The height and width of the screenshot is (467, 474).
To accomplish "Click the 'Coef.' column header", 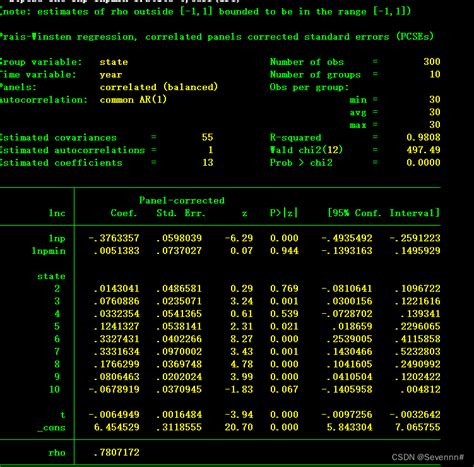I will (124, 213).
